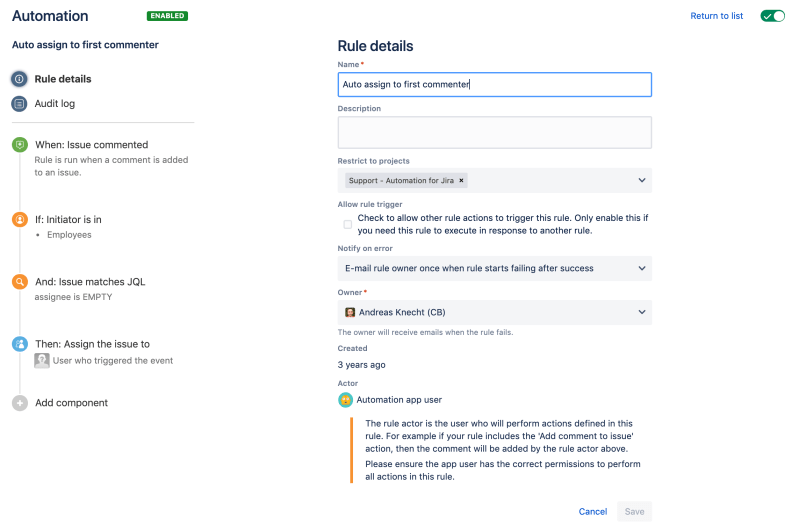Remove the Support - Automation for Jira project tag
Viewport: 799px width, 530px height.
(461, 180)
